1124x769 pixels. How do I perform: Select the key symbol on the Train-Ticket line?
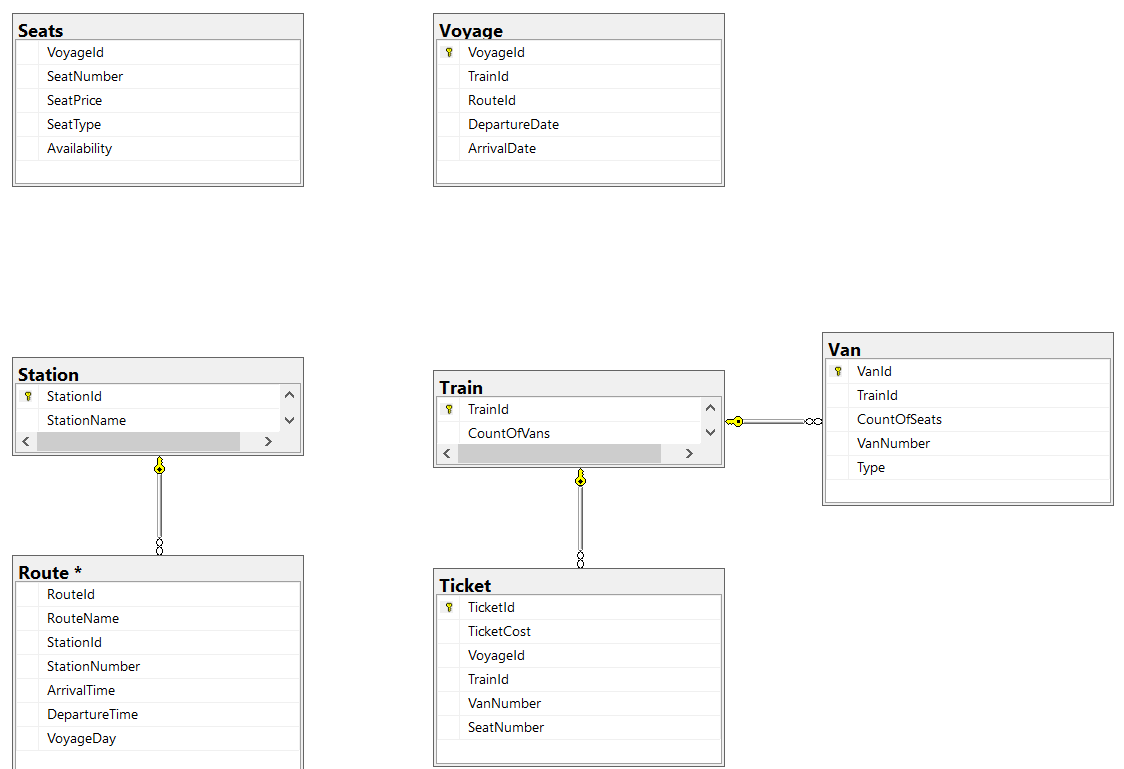pos(580,478)
